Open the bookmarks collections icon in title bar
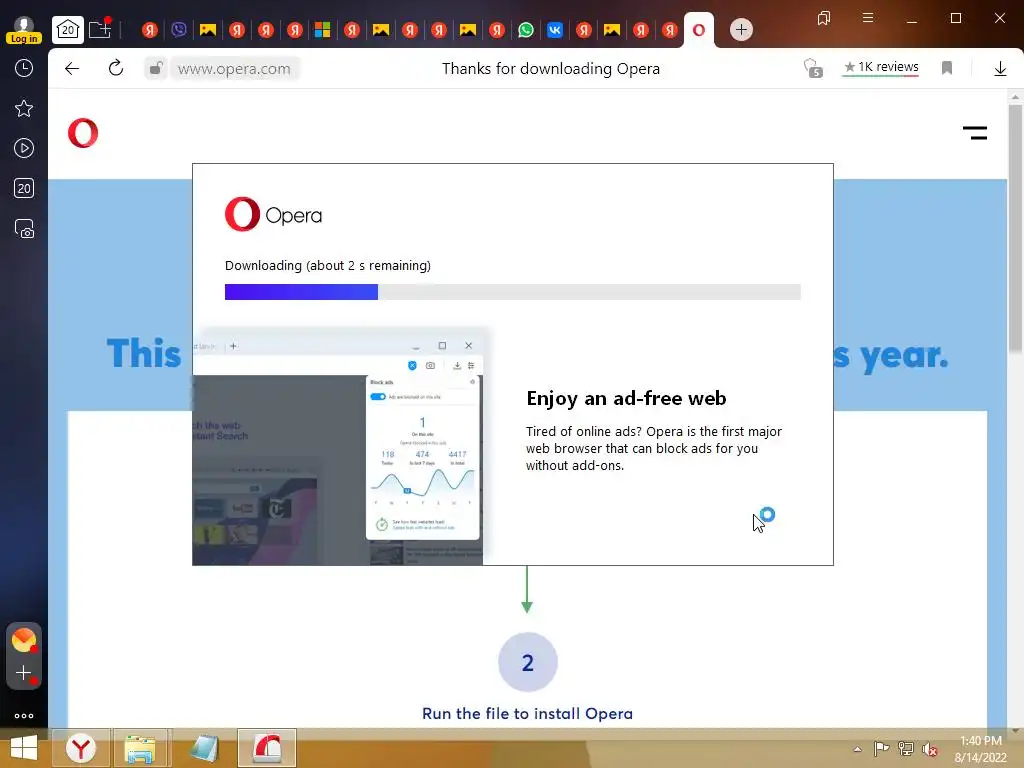 pos(824,18)
